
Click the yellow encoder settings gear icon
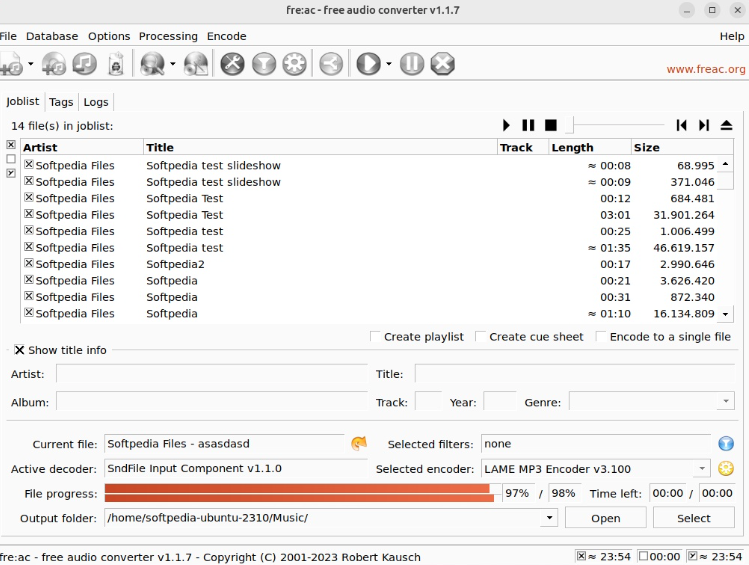pos(726,469)
